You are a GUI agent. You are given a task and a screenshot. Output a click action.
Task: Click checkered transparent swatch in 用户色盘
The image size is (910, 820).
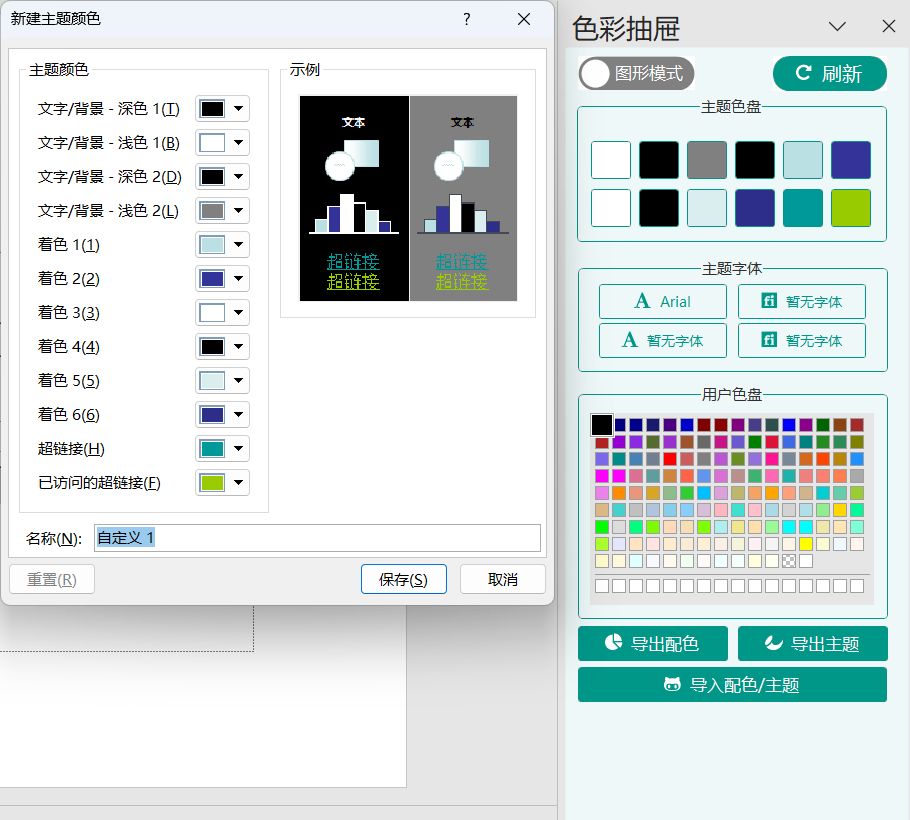(789, 561)
